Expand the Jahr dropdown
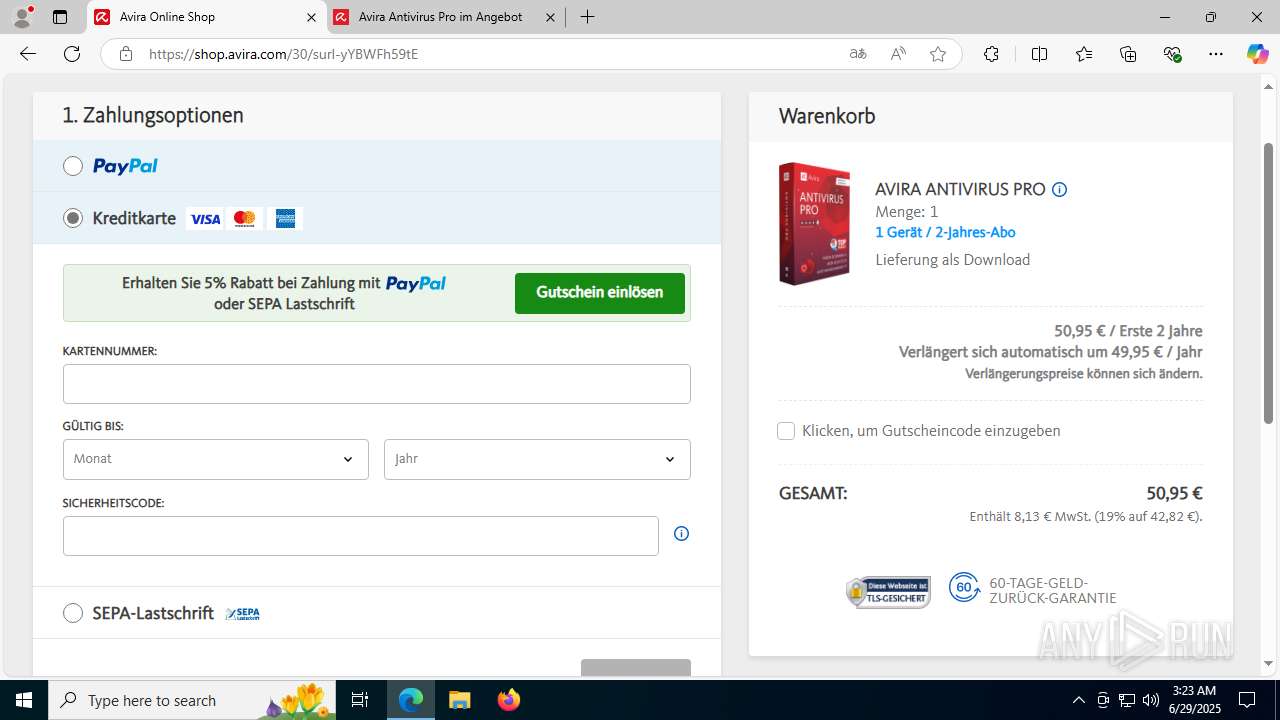 (x=537, y=459)
